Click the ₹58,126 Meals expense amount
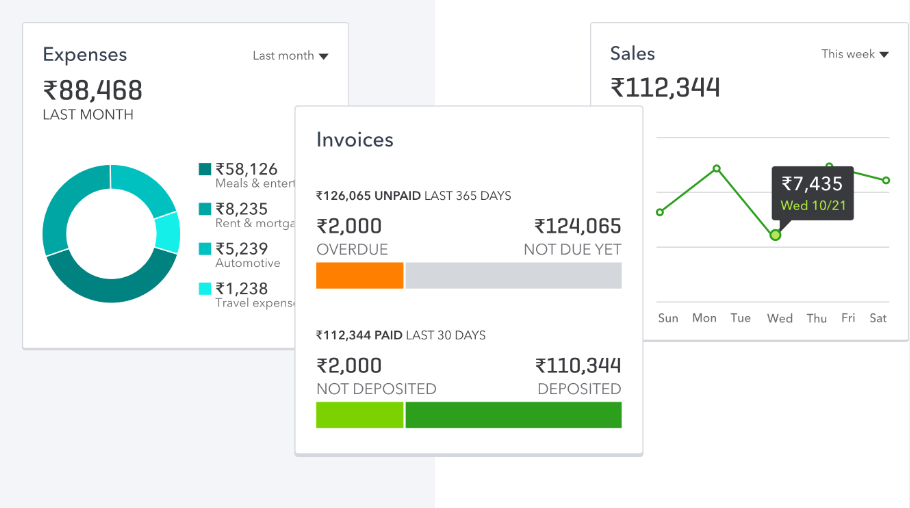 tap(246, 169)
